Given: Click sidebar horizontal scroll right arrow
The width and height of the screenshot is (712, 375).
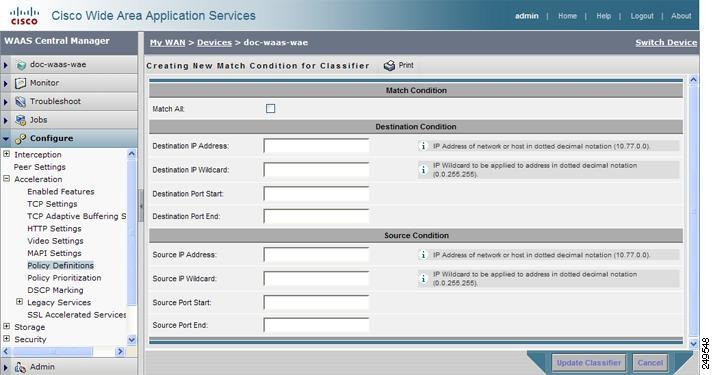Looking at the screenshot, I should click(x=120, y=351).
